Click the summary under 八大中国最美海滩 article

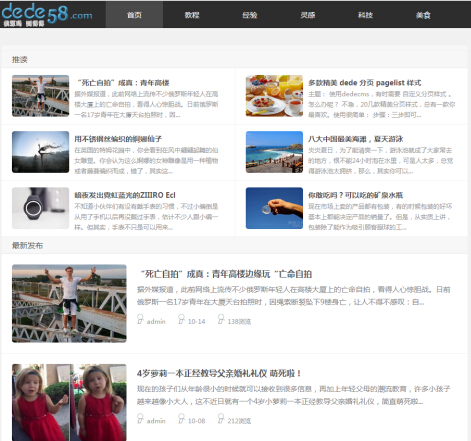pos(380,161)
